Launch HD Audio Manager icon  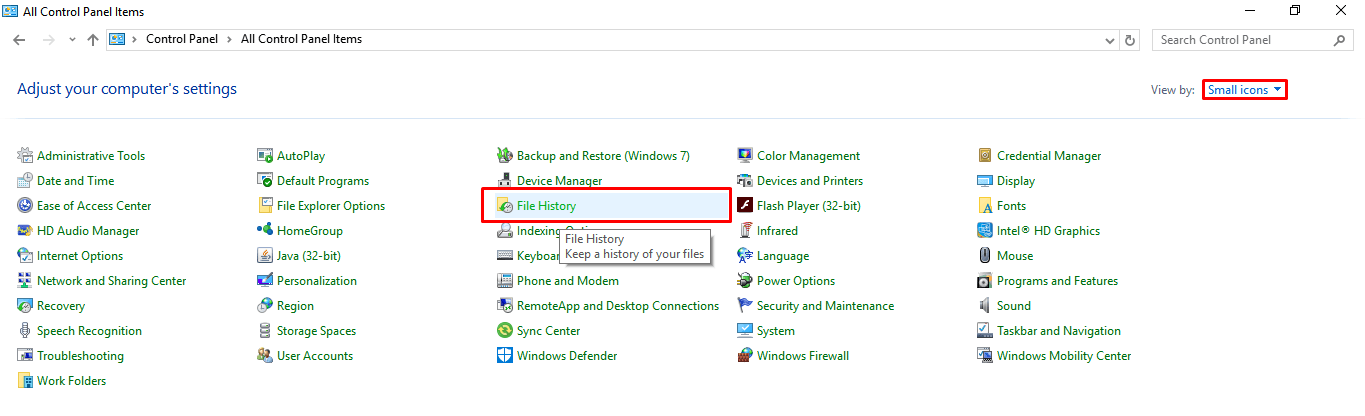click(x=25, y=231)
